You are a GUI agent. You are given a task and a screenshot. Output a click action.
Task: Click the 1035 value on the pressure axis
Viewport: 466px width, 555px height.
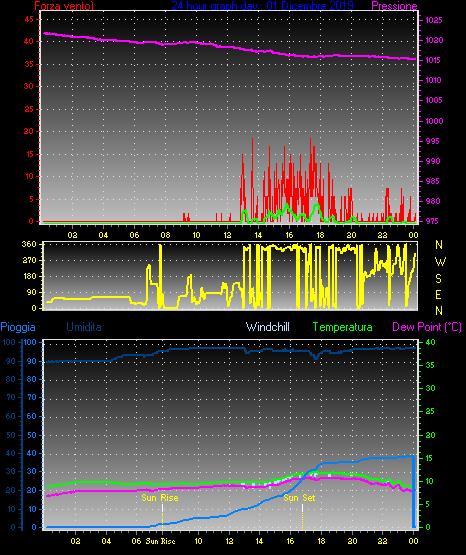pos(434,20)
